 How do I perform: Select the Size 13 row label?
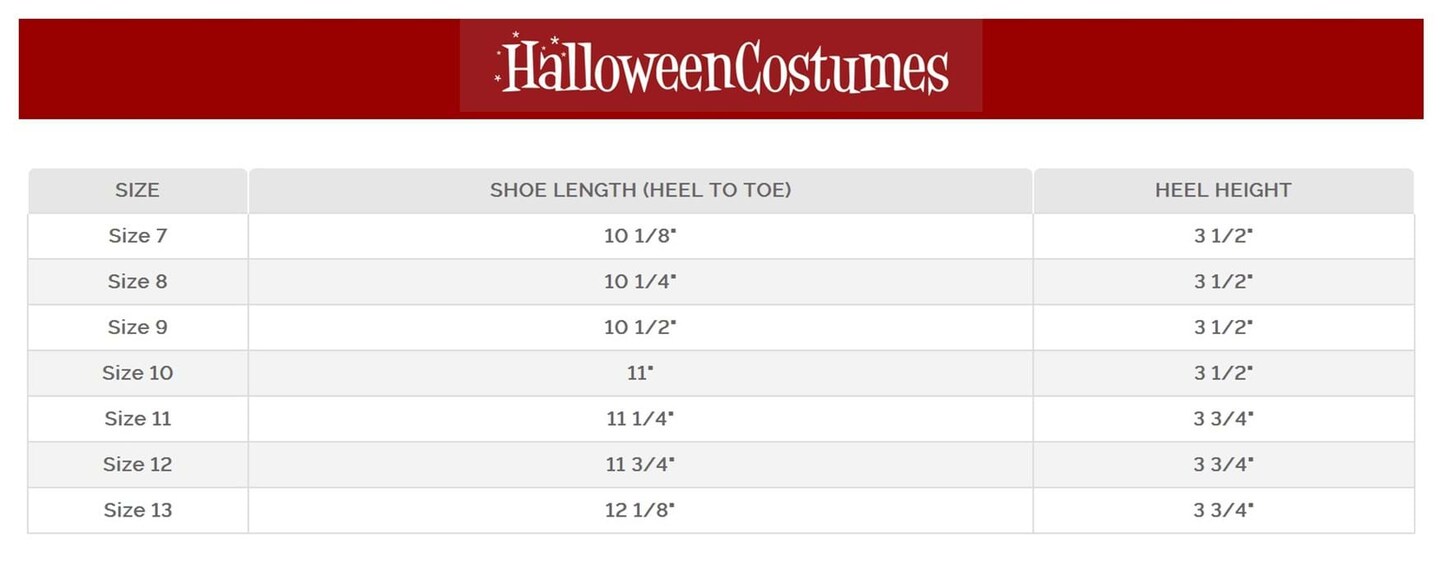(137, 510)
